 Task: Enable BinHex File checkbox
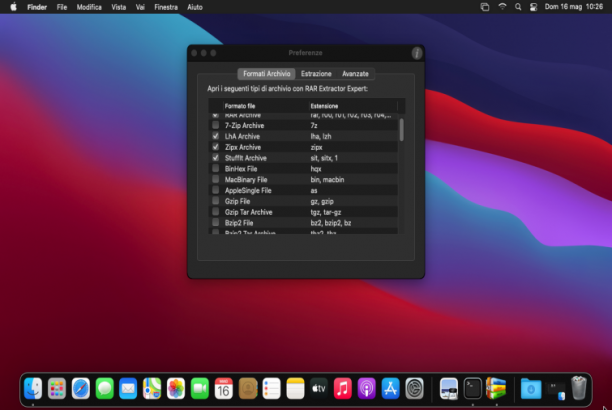coord(215,169)
